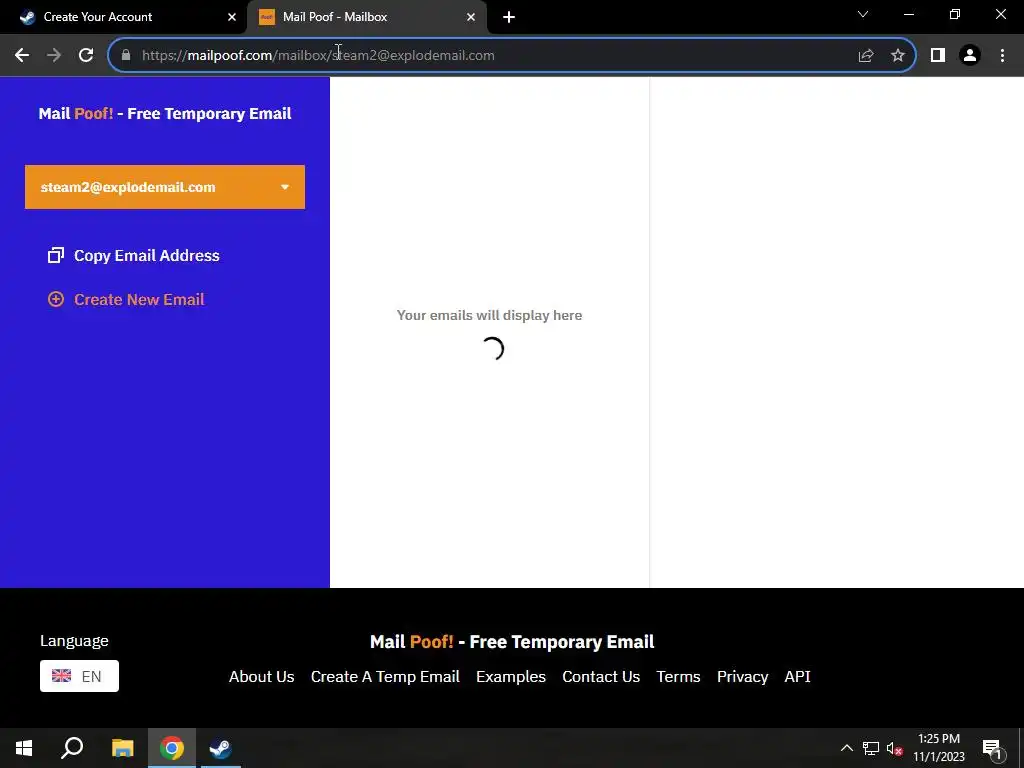
Task: Open the Contact Us footer link
Action: (x=601, y=677)
